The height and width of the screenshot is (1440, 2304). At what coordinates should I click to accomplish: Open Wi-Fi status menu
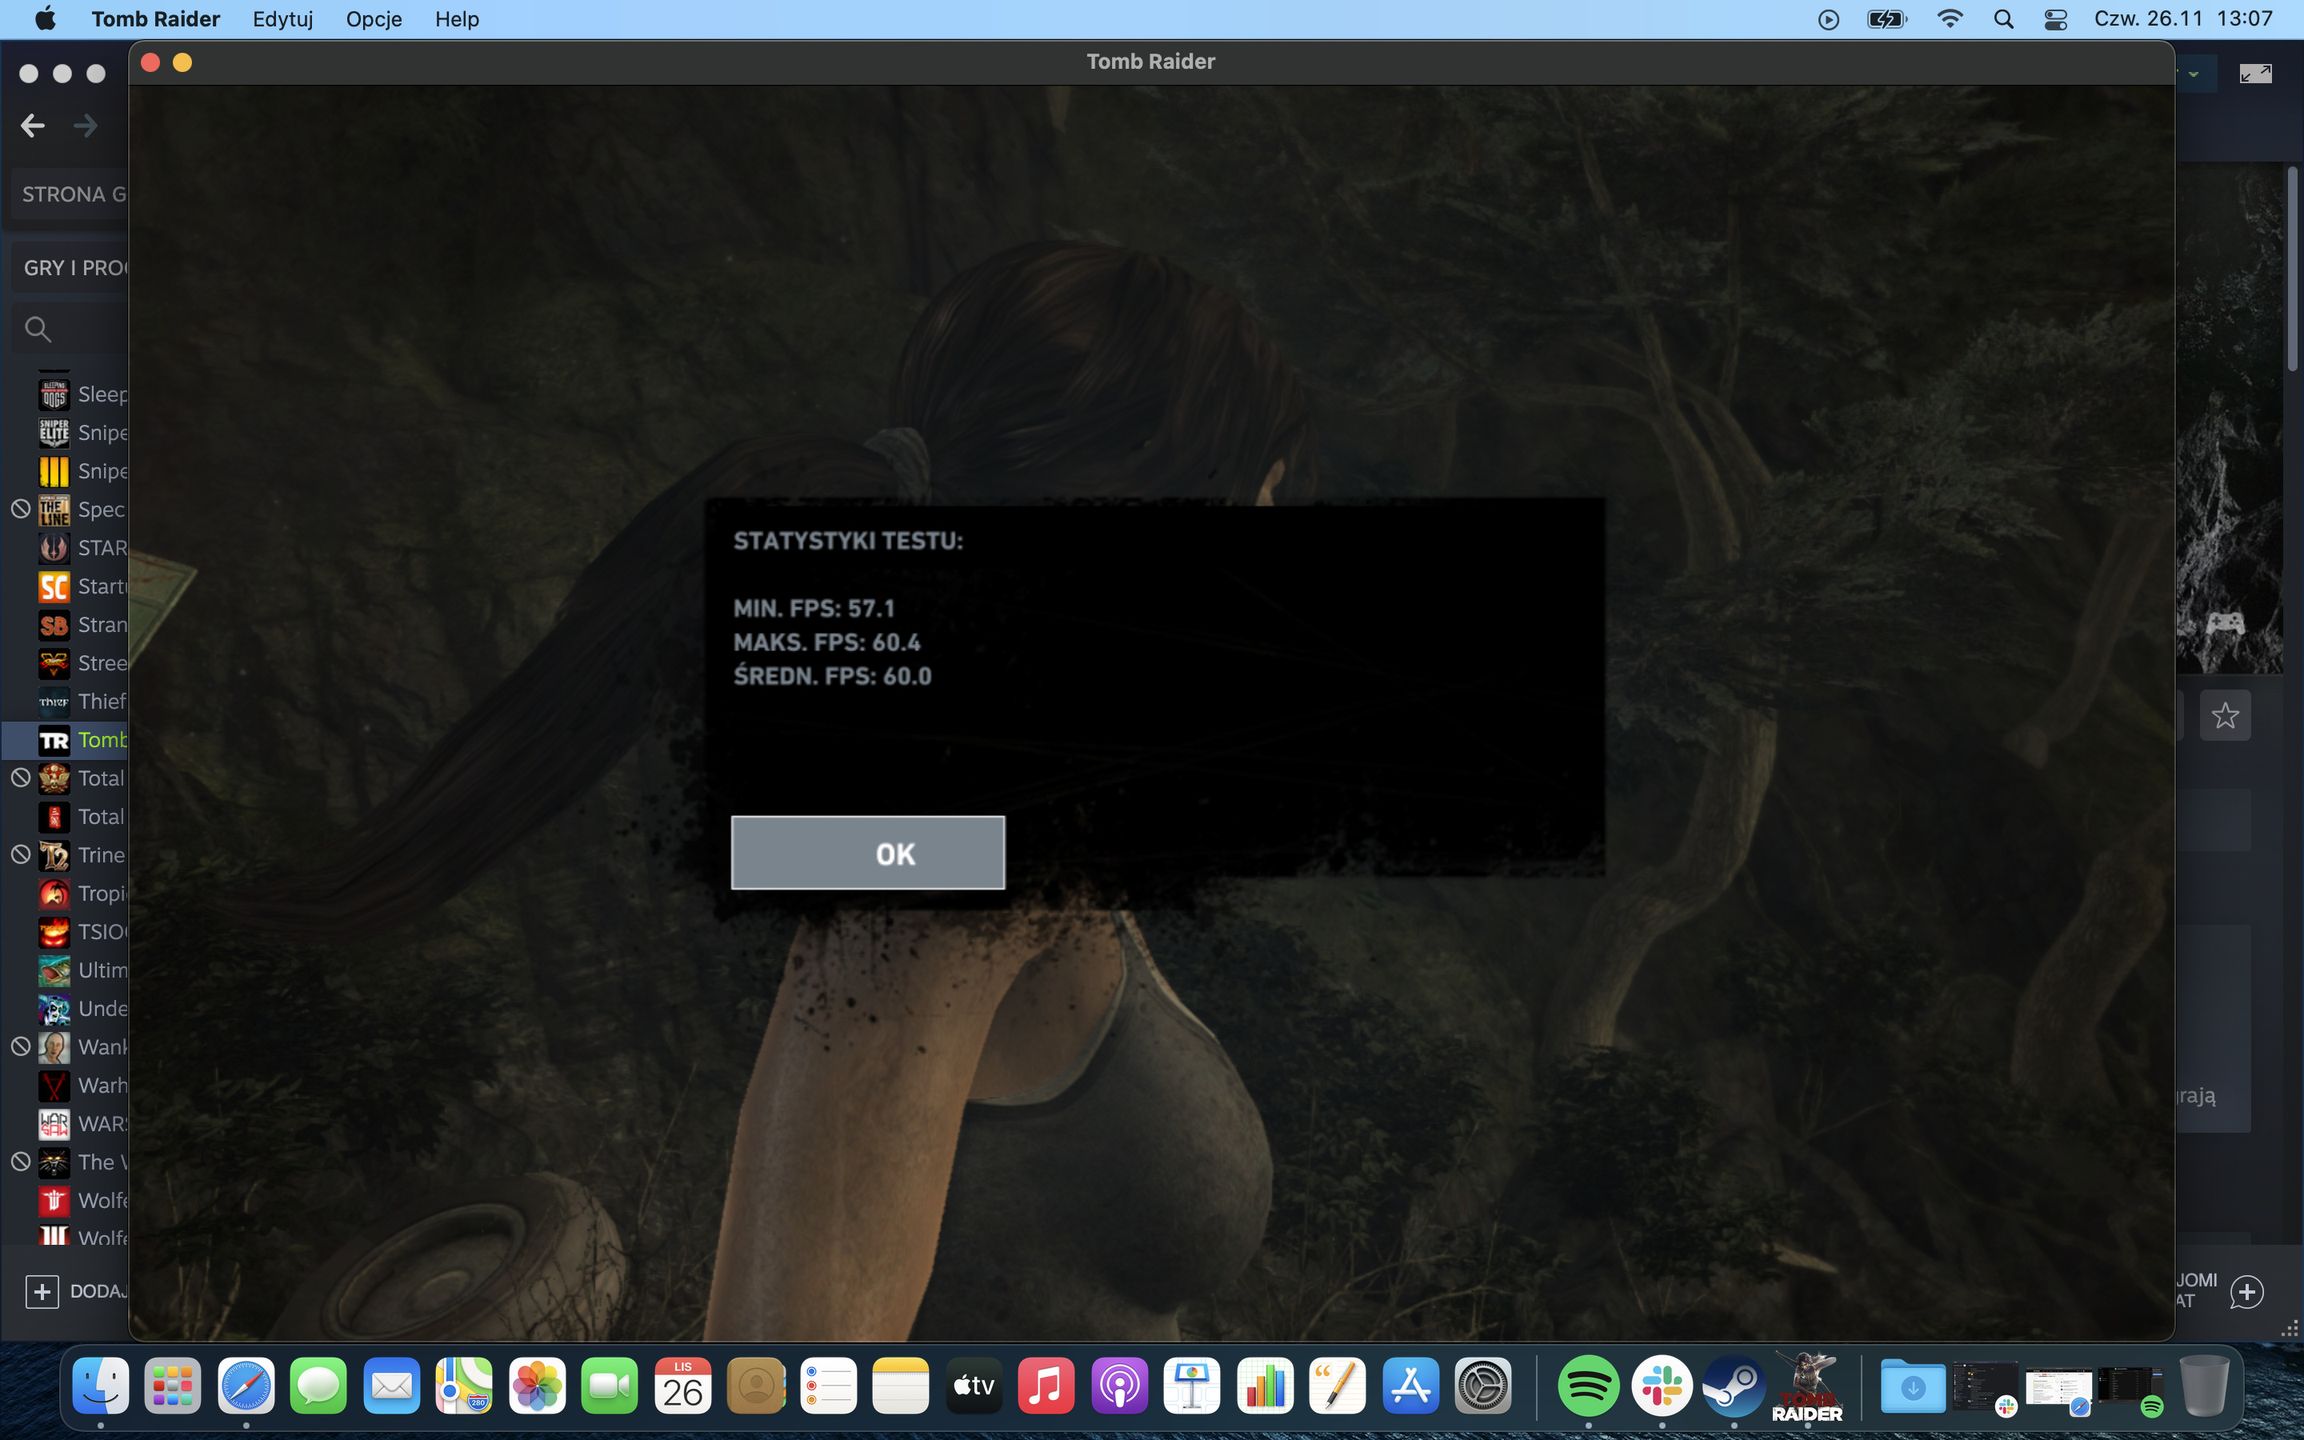(x=1949, y=19)
